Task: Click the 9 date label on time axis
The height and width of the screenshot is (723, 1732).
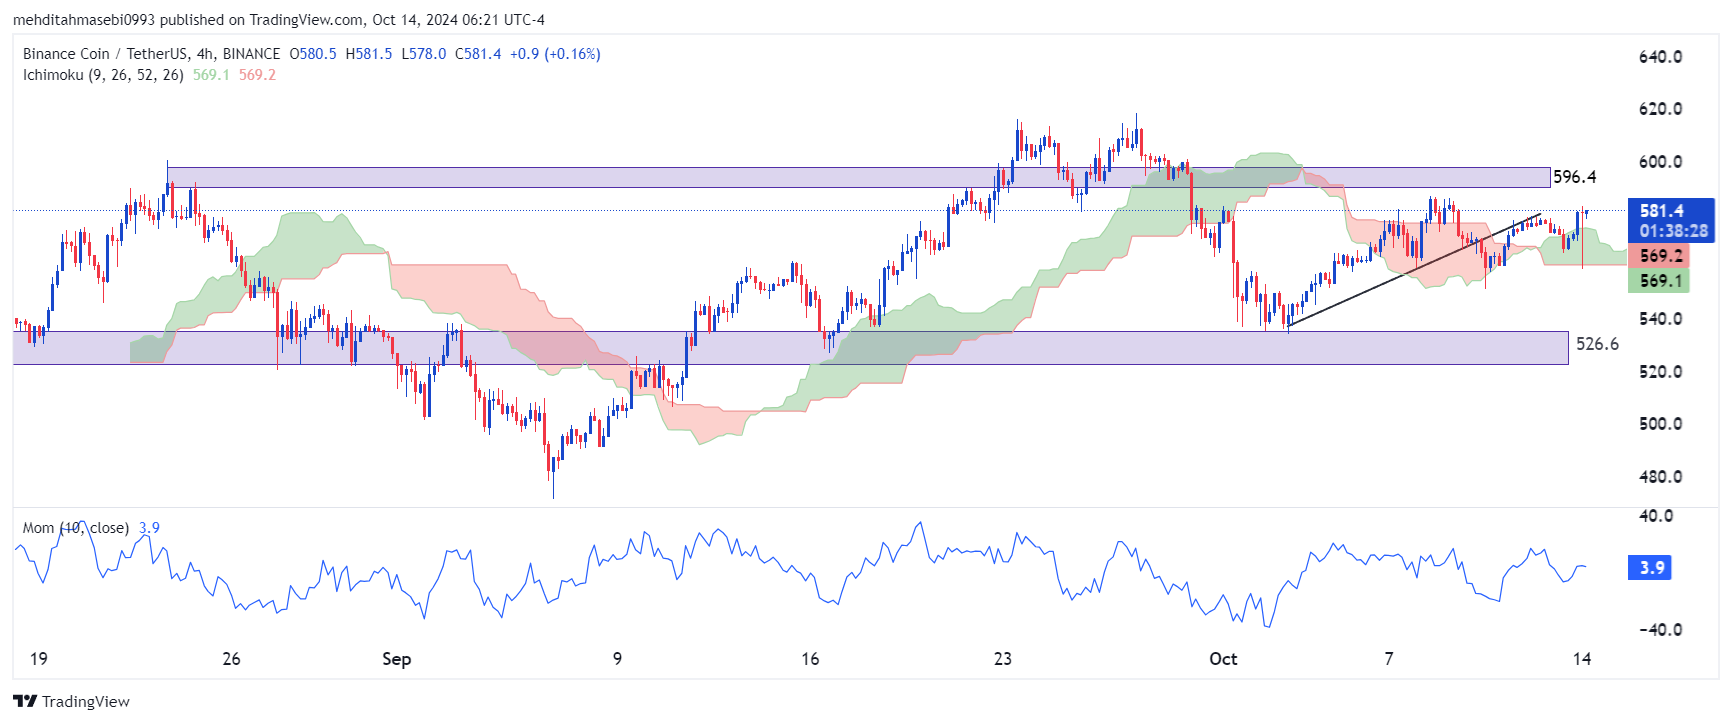Action: (617, 659)
